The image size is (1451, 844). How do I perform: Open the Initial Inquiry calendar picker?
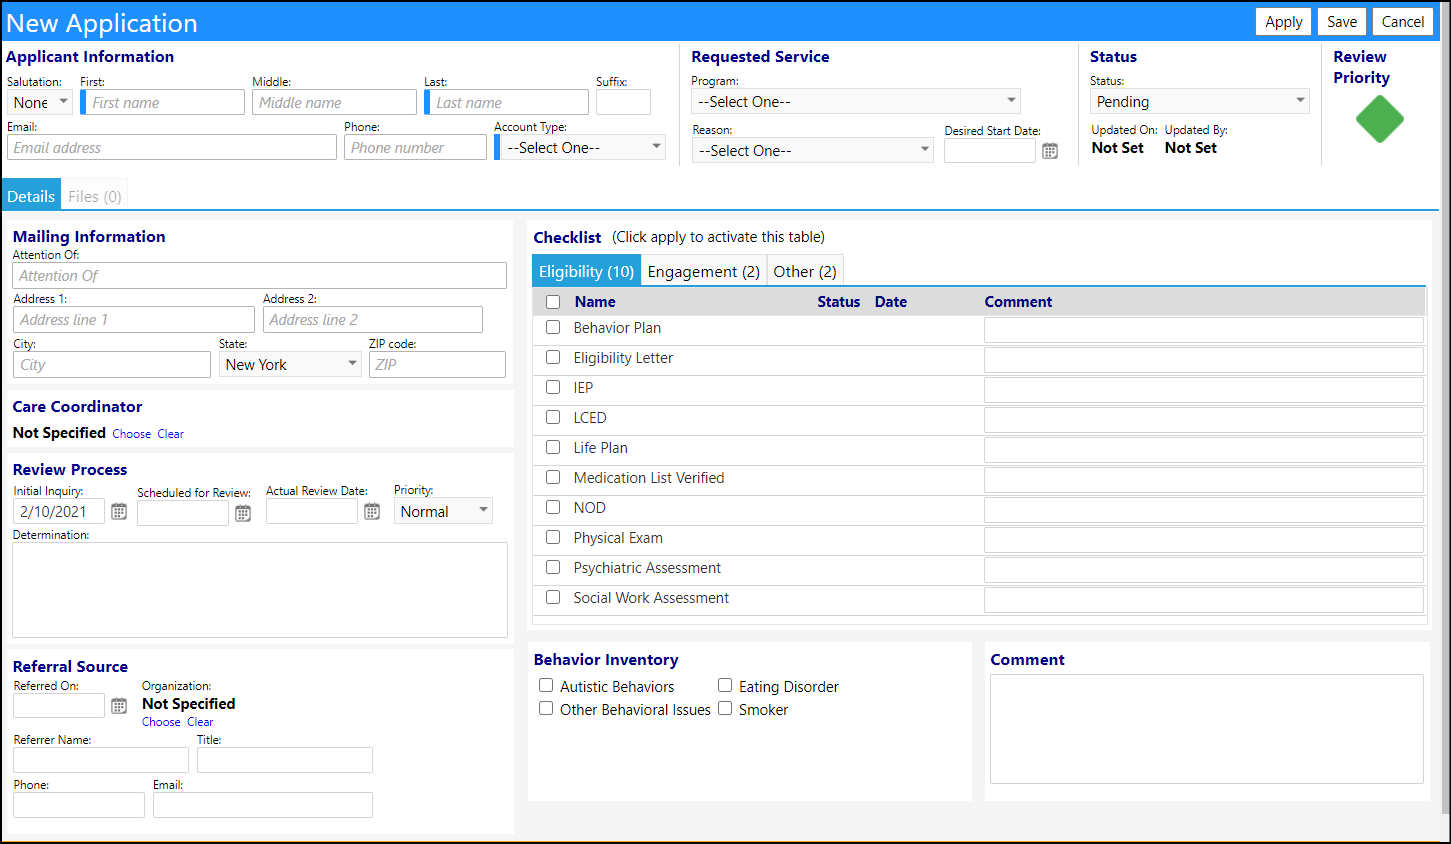click(x=119, y=512)
